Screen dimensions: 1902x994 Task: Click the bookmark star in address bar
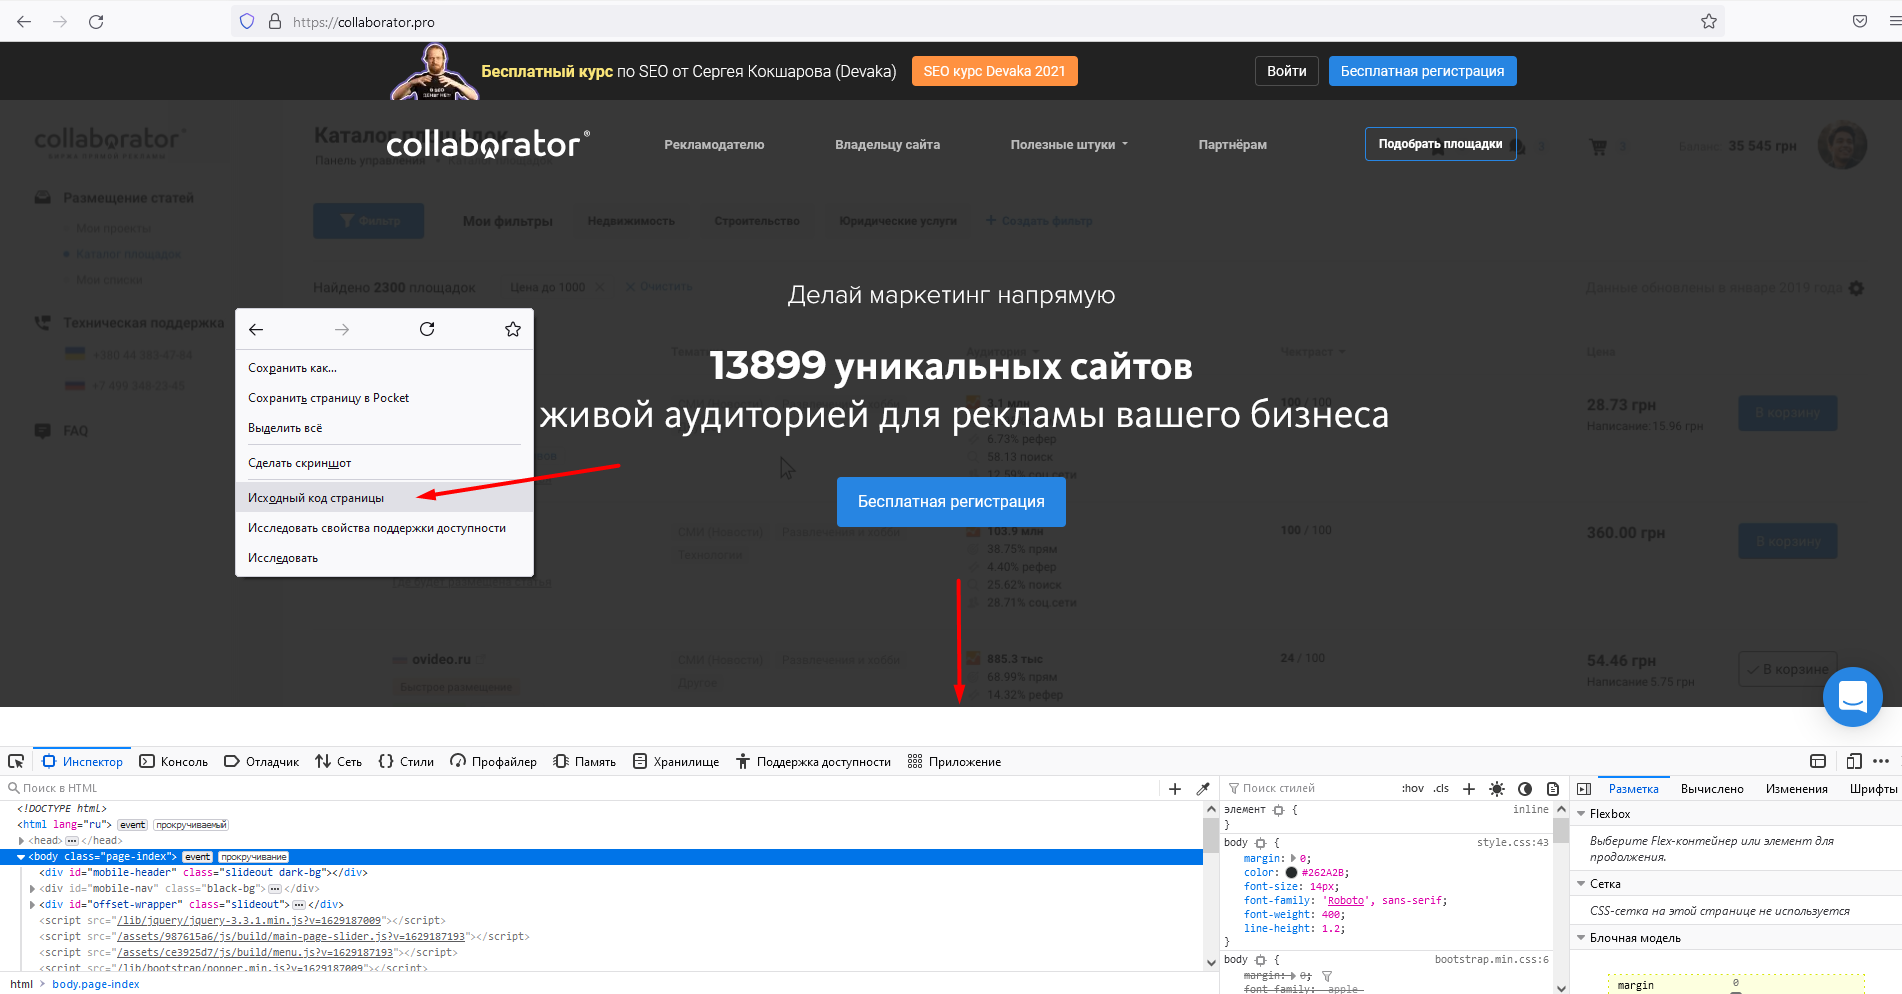1709,22
